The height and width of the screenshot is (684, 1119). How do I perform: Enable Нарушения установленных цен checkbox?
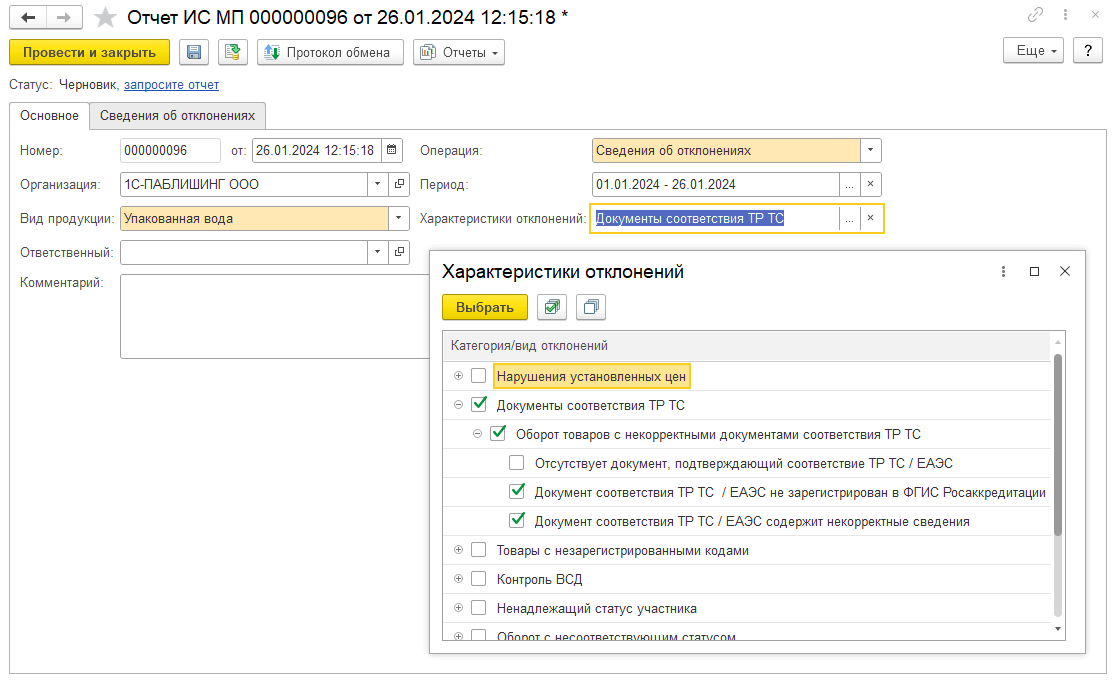(479, 376)
